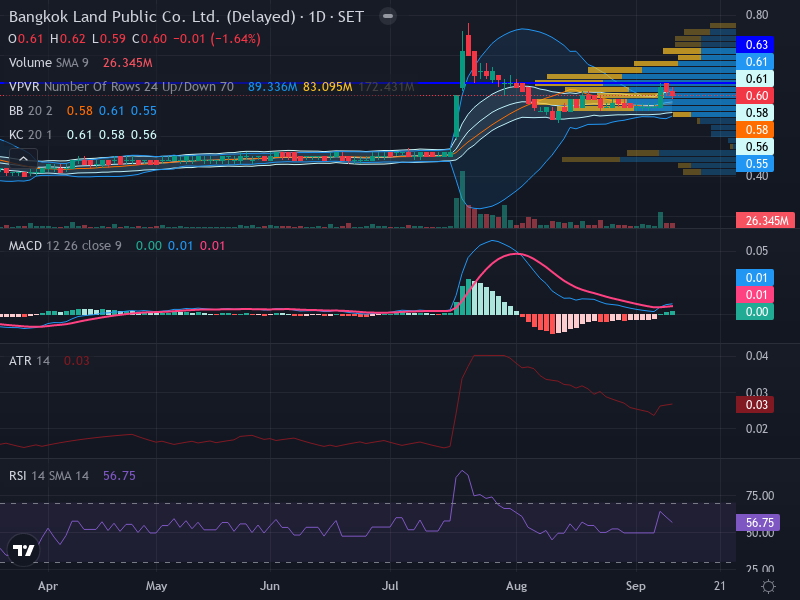Click the Aug label on time axis
This screenshot has height=600, width=800.
click(516, 586)
